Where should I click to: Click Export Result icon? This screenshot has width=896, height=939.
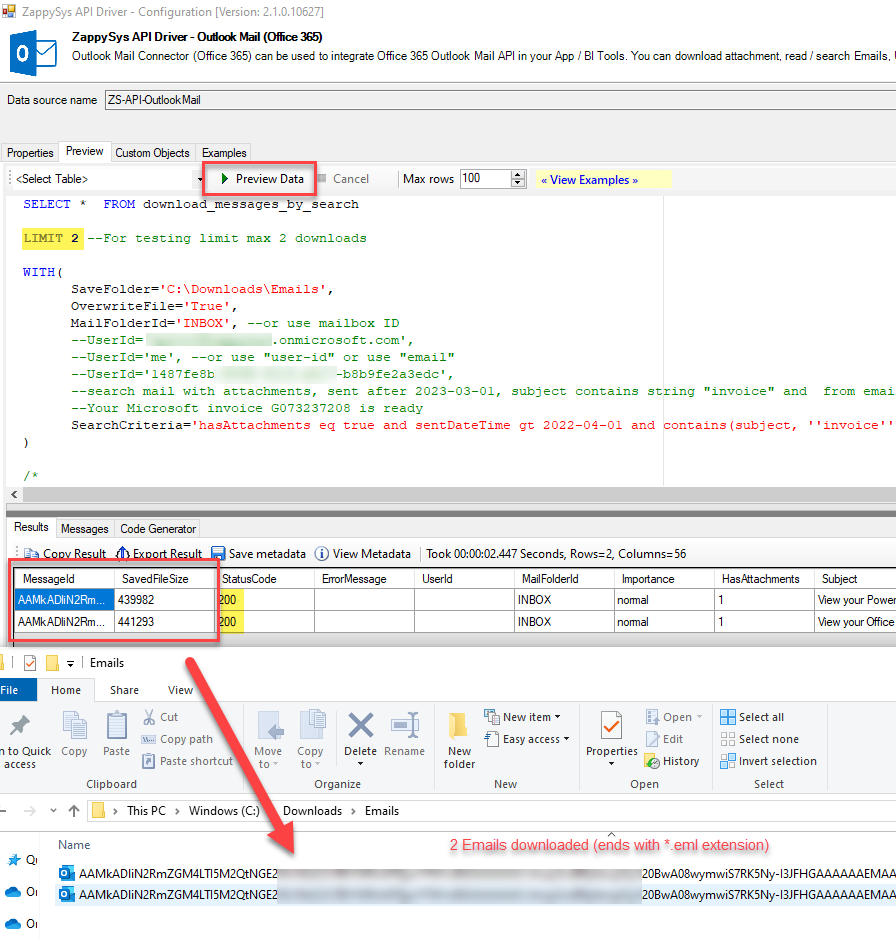122,554
